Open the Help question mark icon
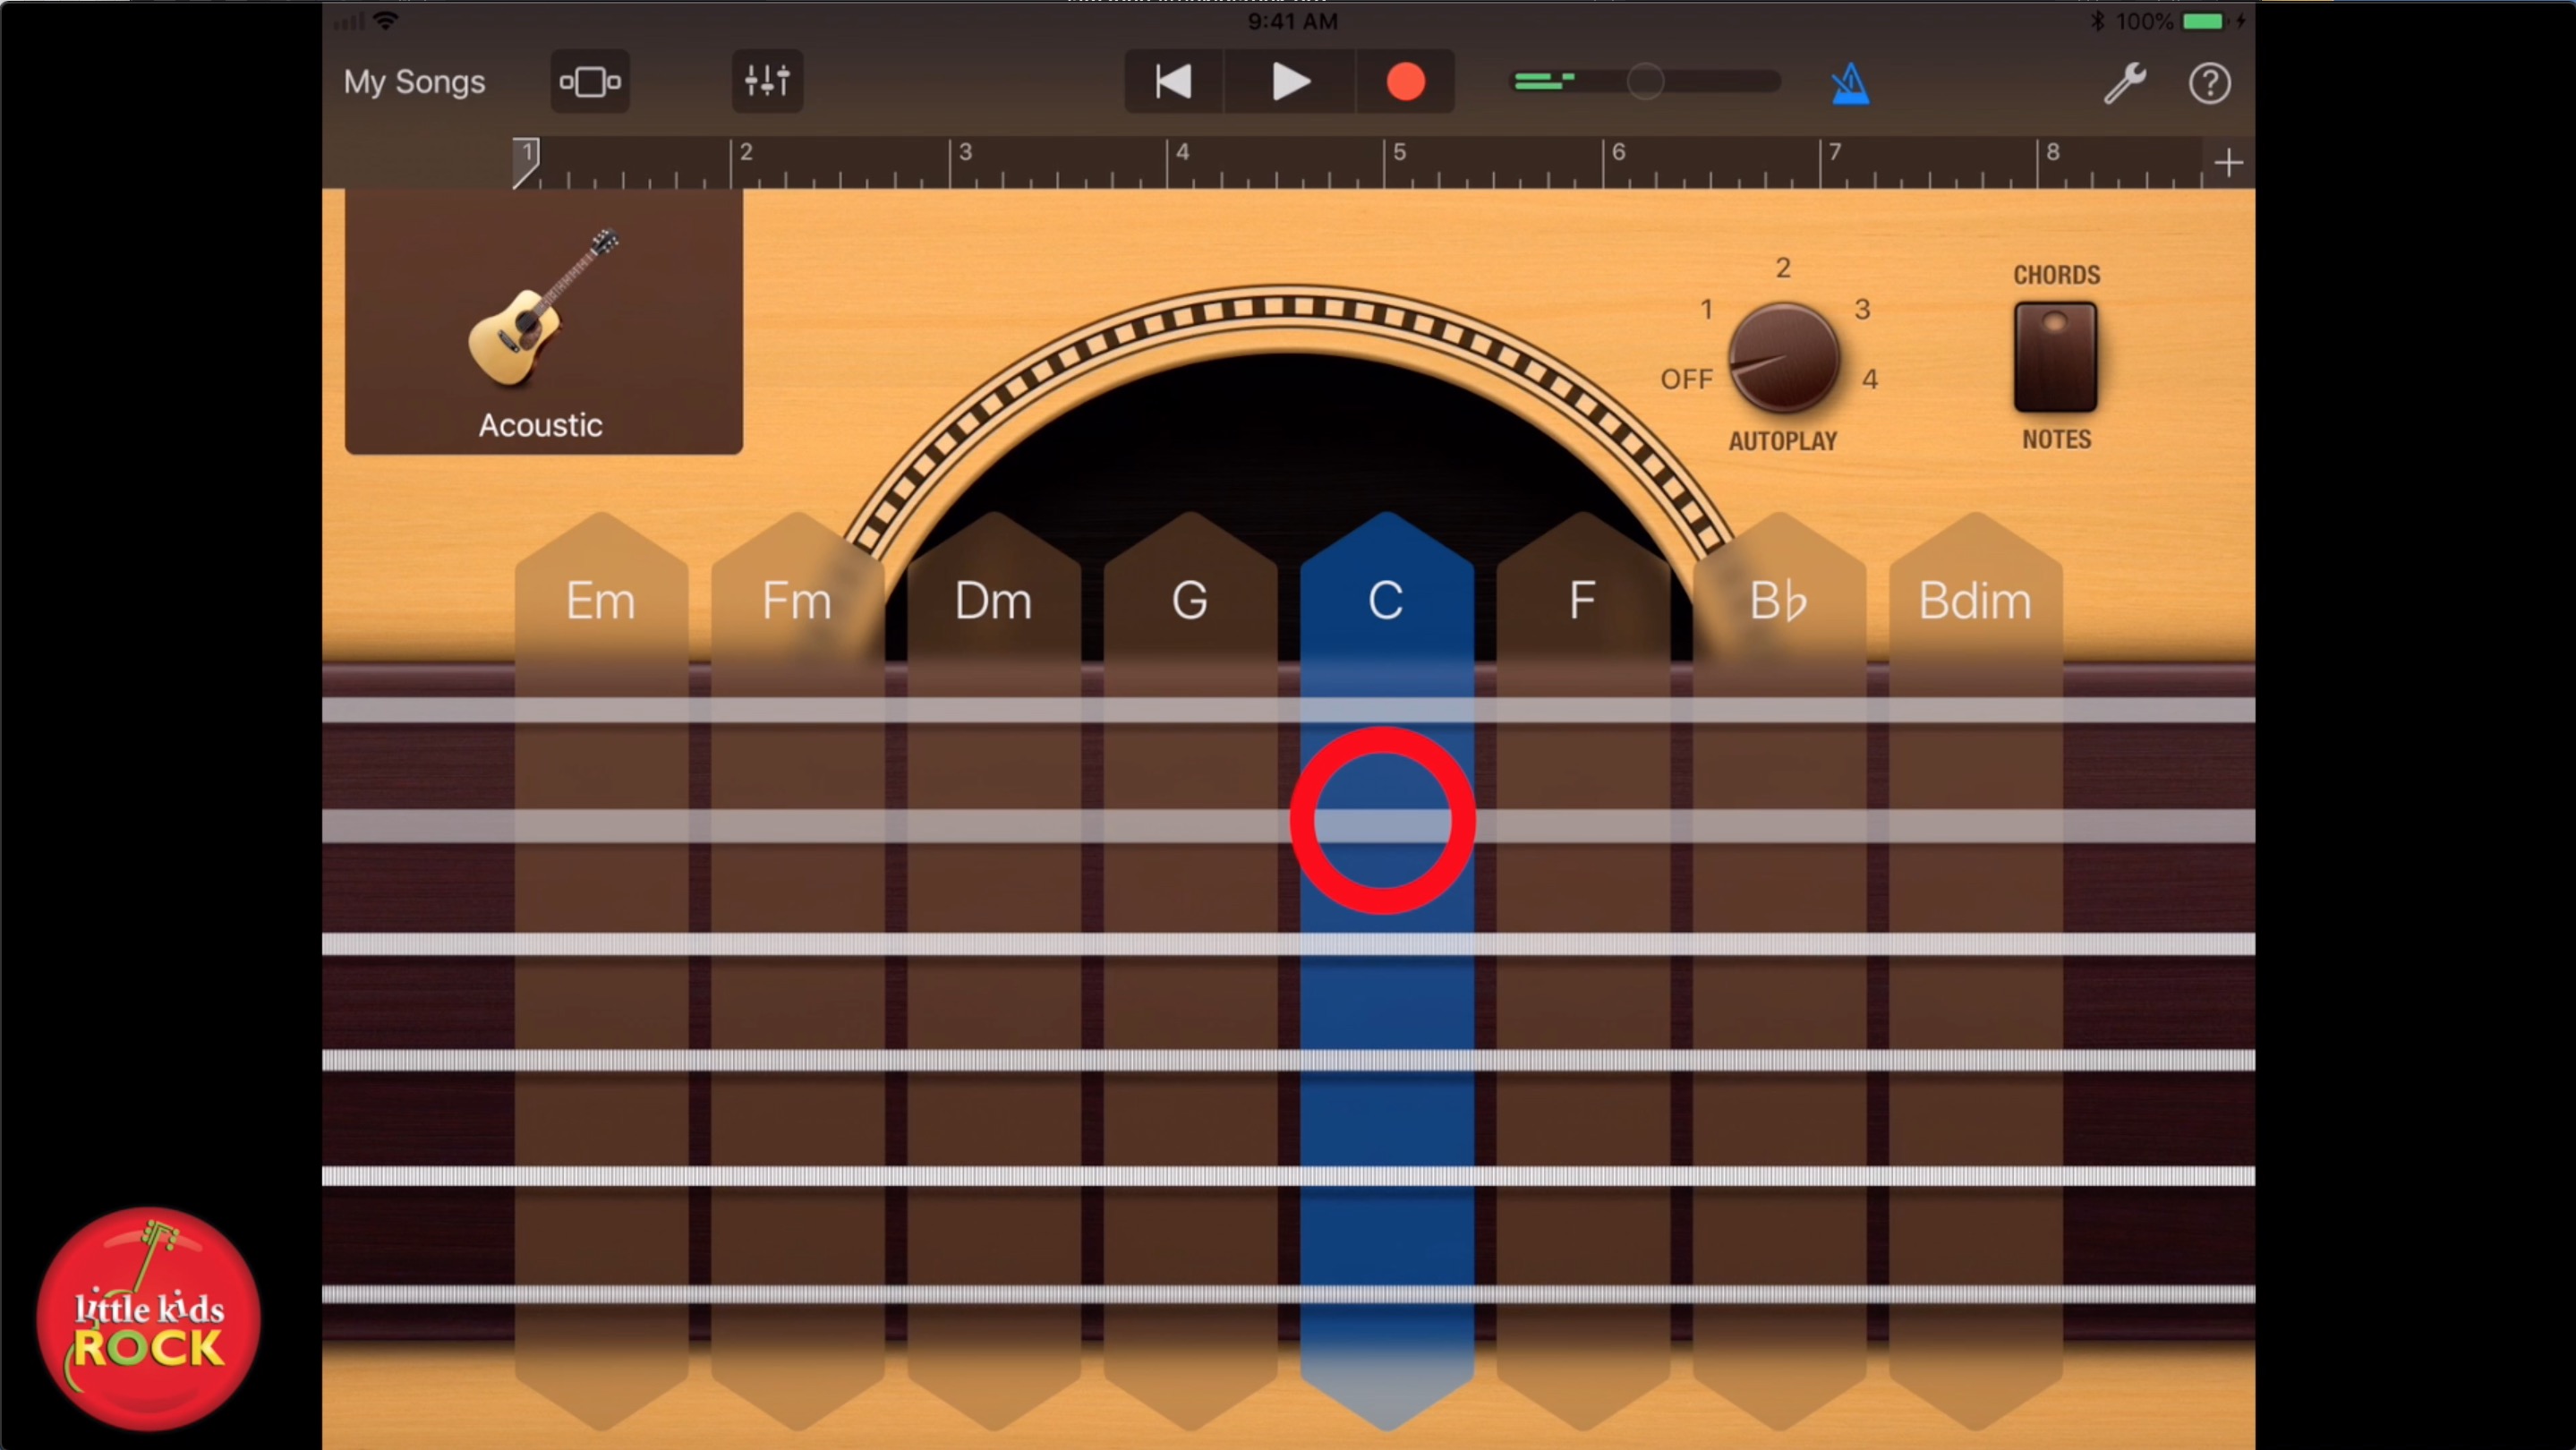Screen dimensions: 2576x1450 [2211, 83]
